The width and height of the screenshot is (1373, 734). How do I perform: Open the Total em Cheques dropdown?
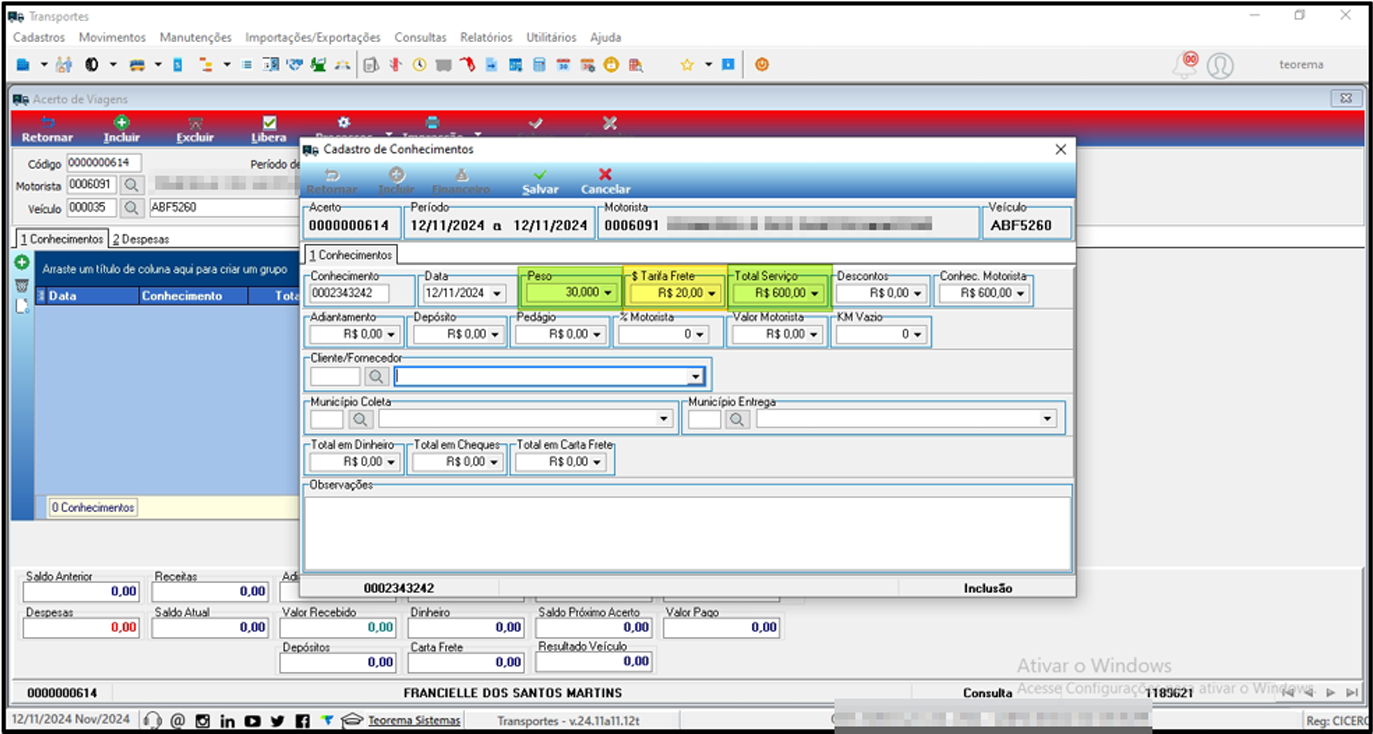point(495,462)
